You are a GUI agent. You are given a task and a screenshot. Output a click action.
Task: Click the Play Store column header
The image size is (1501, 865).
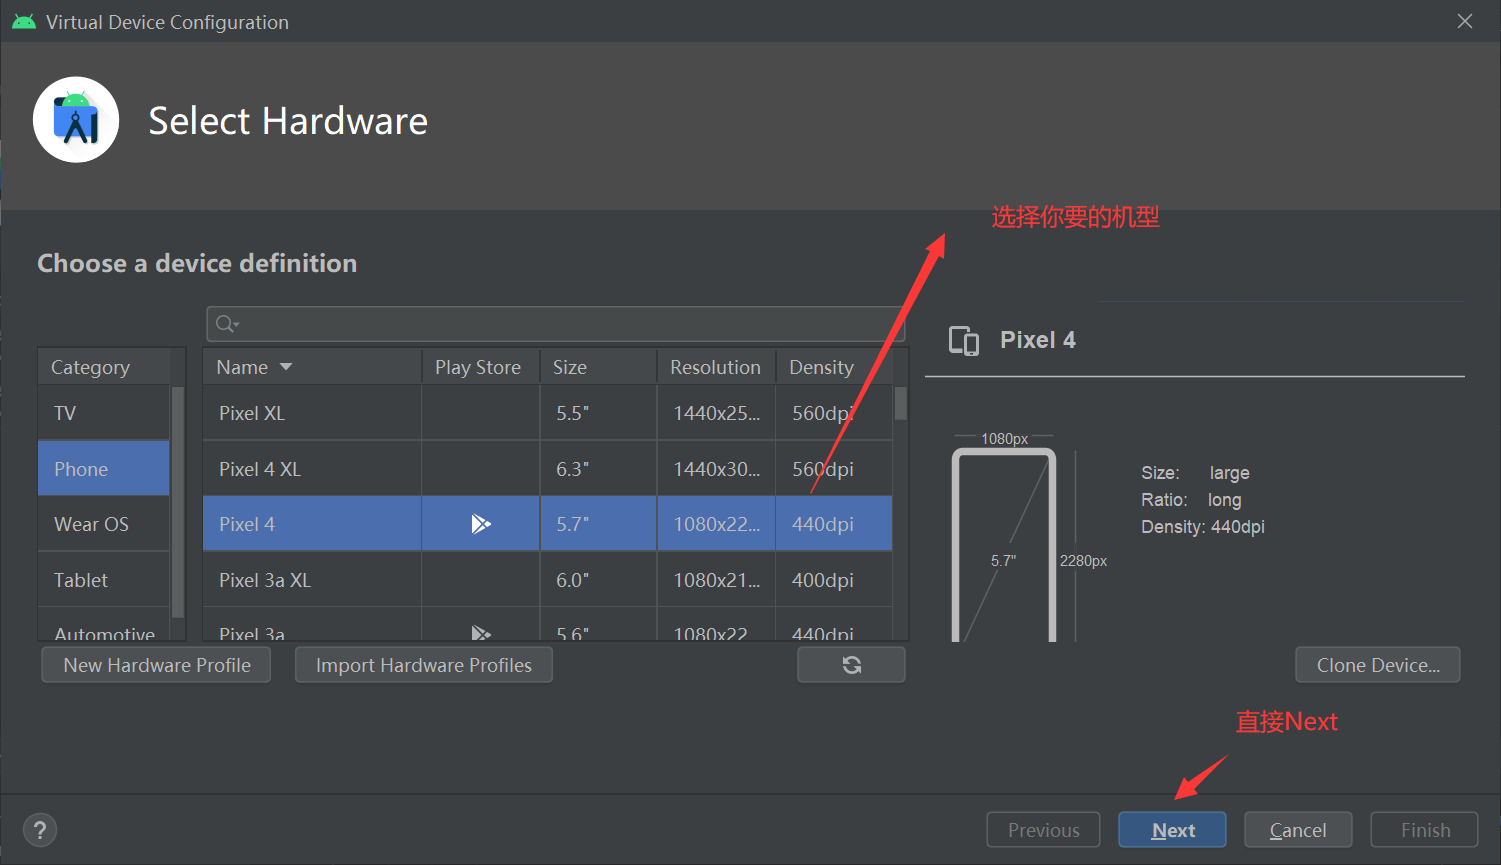[x=481, y=367]
